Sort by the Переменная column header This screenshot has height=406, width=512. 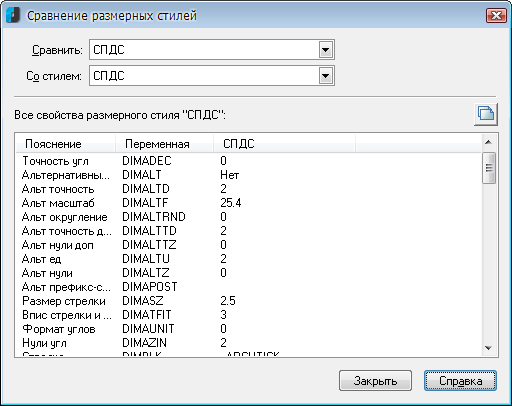click(x=164, y=144)
